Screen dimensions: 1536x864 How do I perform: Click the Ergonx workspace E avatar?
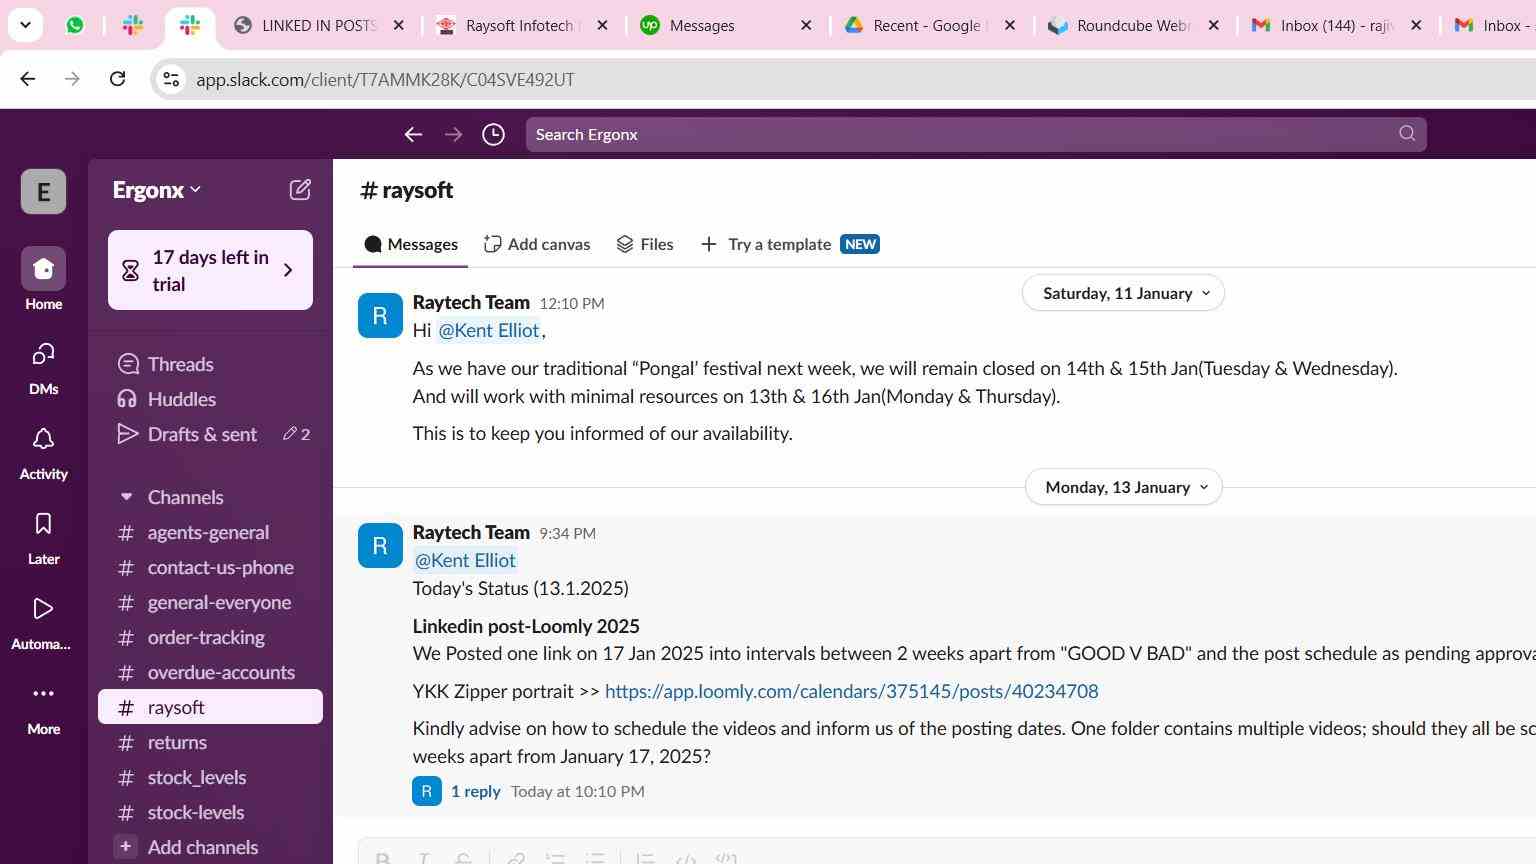43,192
